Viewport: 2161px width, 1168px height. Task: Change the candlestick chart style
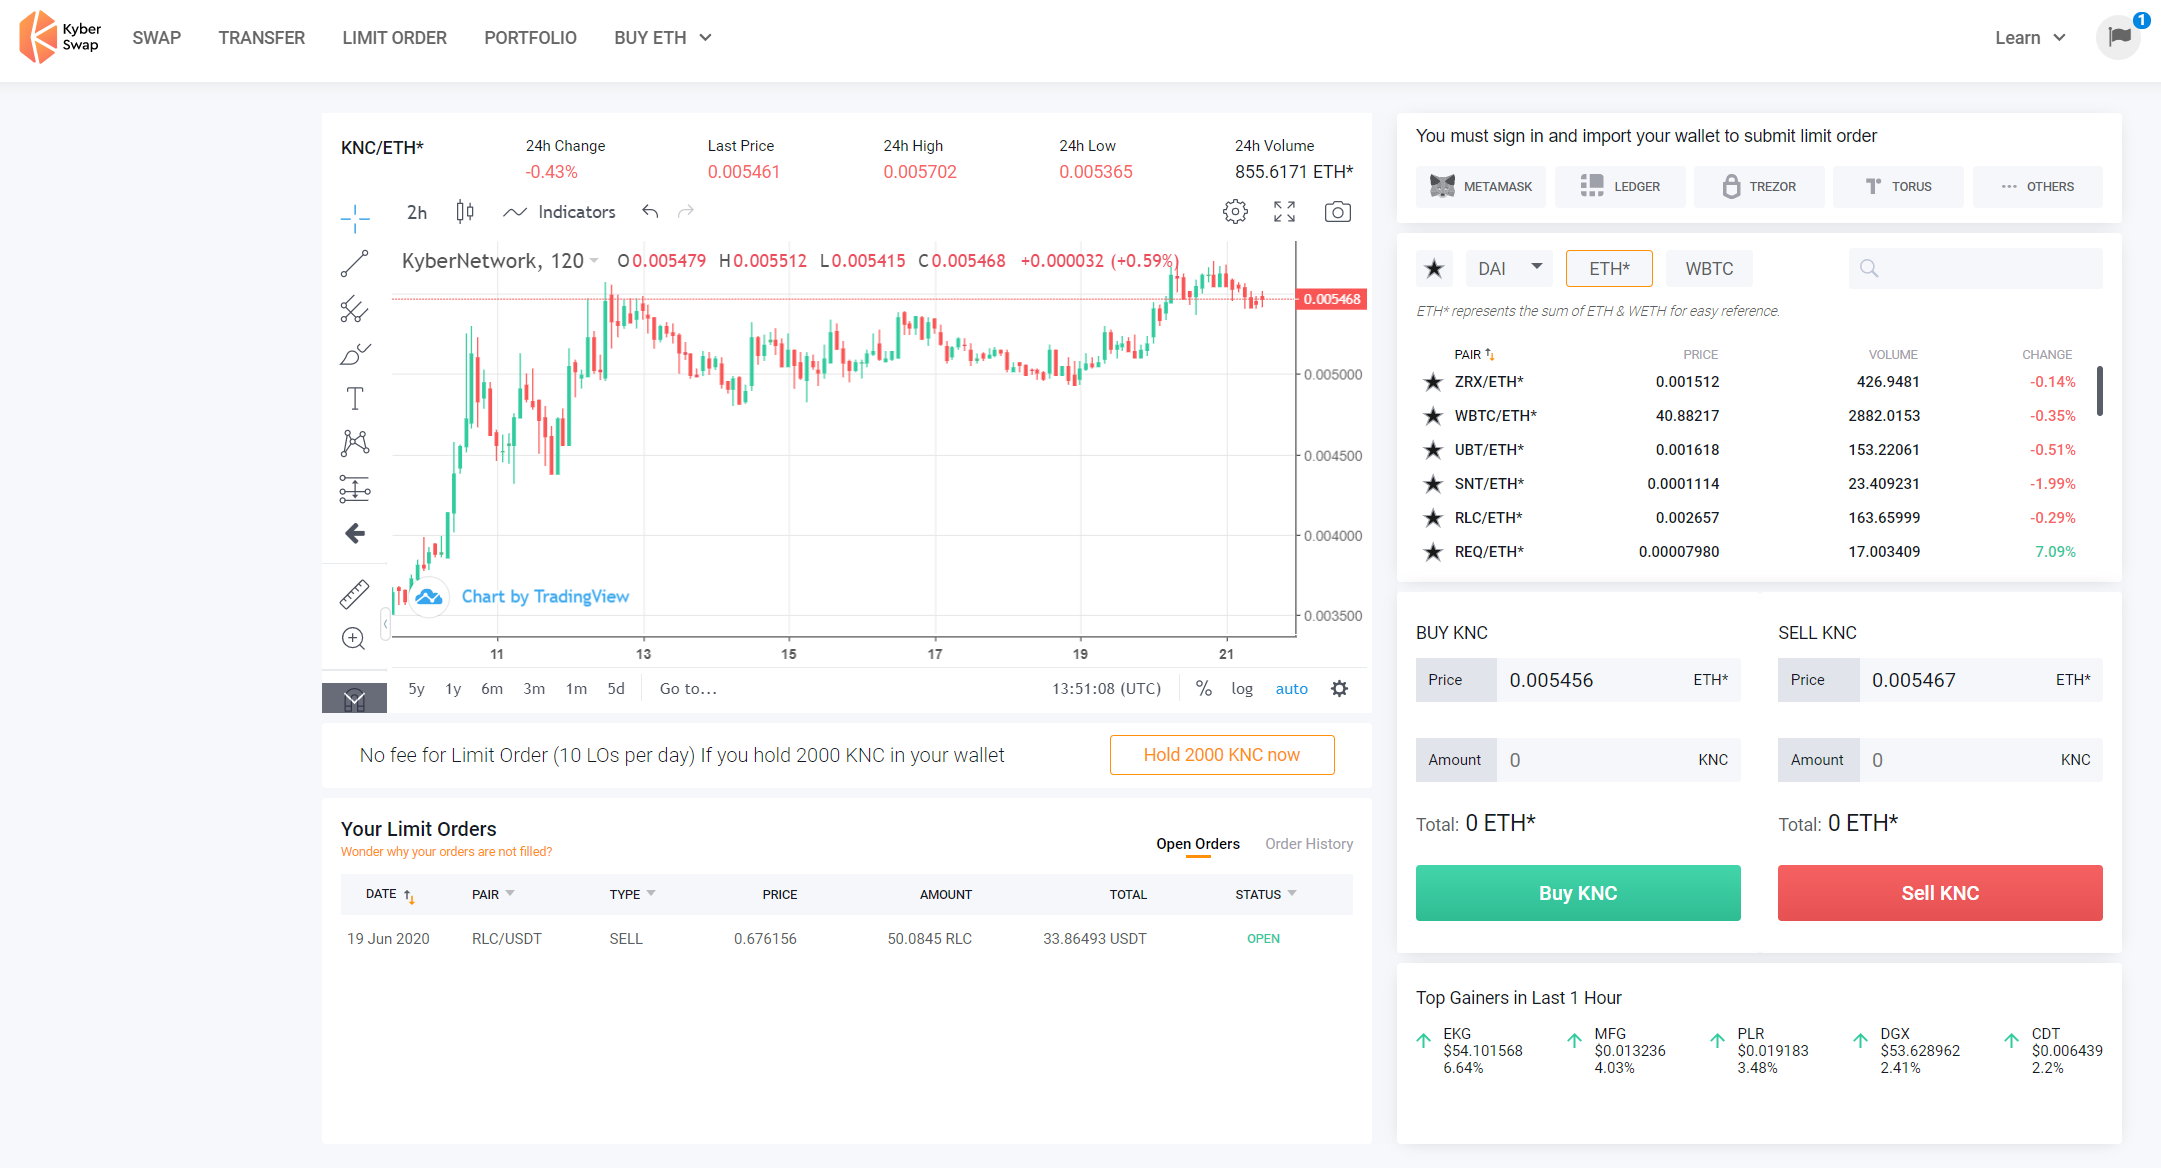[465, 212]
